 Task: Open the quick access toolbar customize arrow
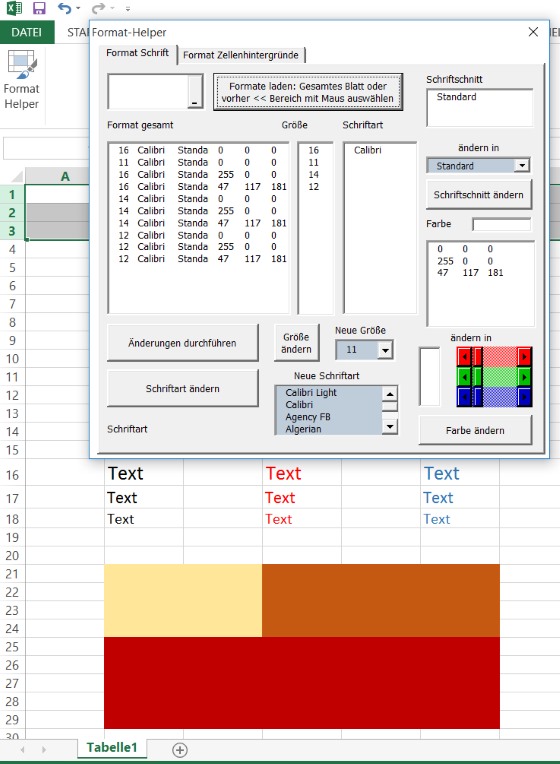128,9
